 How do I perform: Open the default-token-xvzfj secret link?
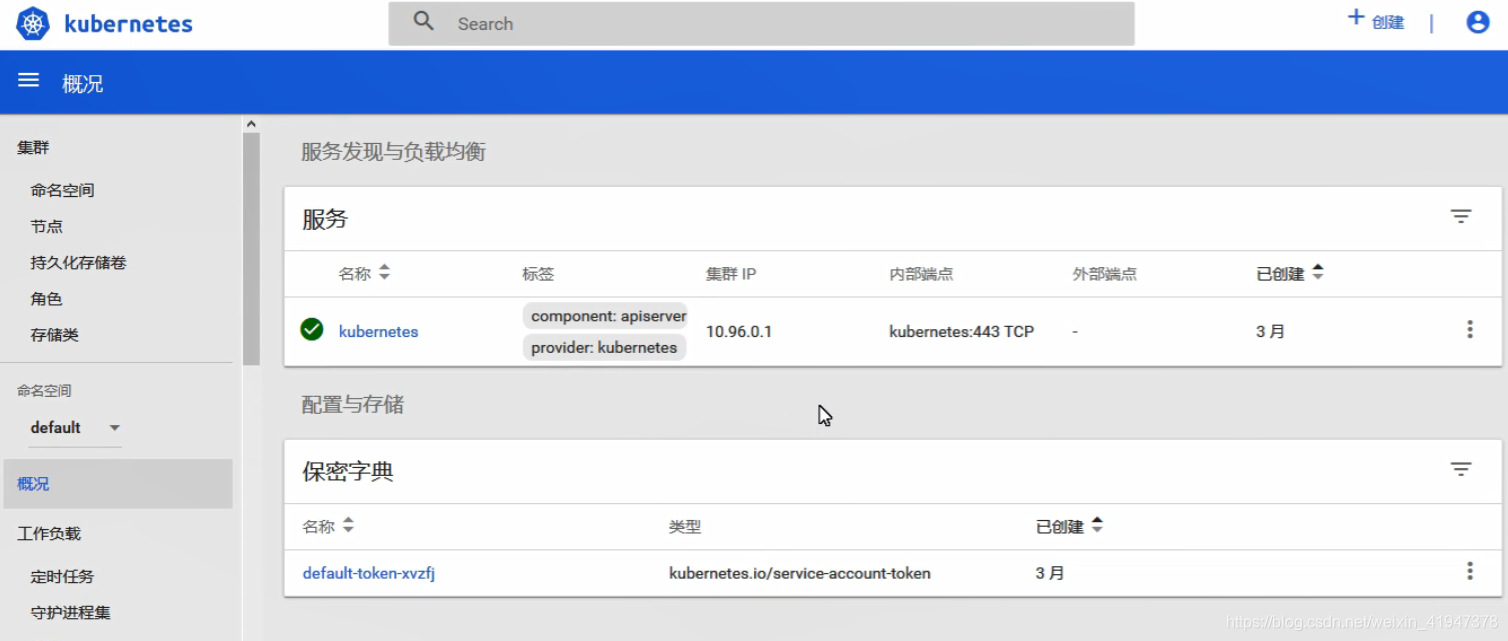tap(368, 574)
